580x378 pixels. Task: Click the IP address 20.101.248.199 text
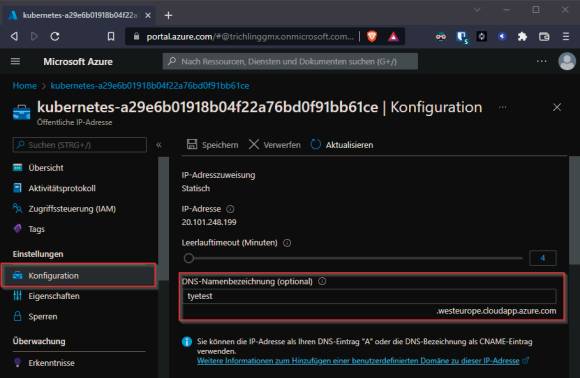pyautogui.click(x=209, y=222)
